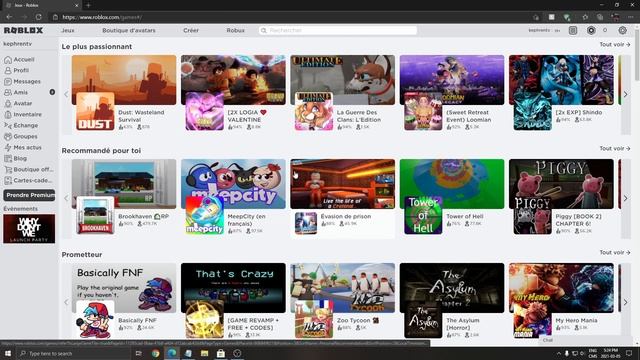Open the That's Crazy banner thumbnail
Image resolution: width=640 pixels, height=360 pixels.
tap(233, 288)
